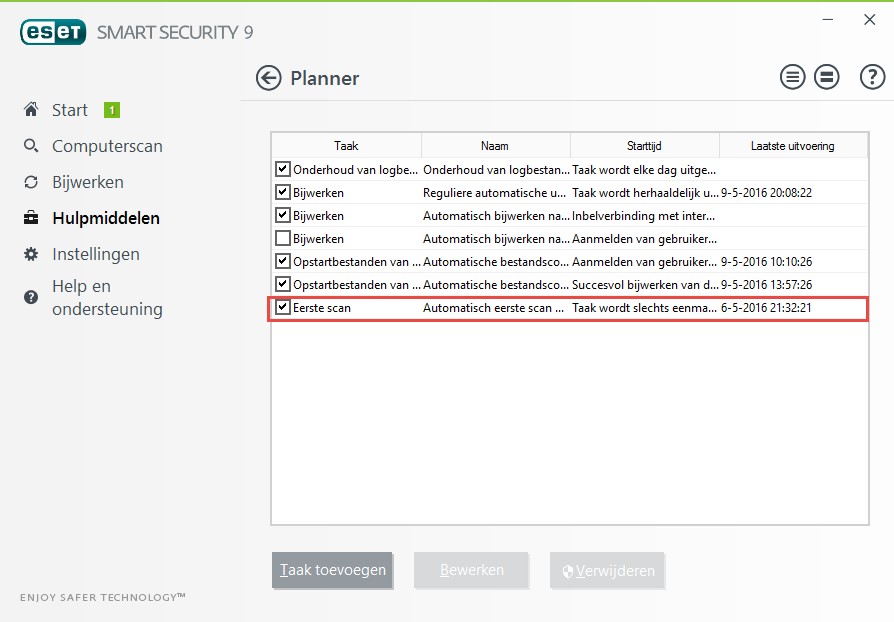Sort tasks by the Taak column header
Image resolution: width=894 pixels, height=622 pixels.
[346, 146]
